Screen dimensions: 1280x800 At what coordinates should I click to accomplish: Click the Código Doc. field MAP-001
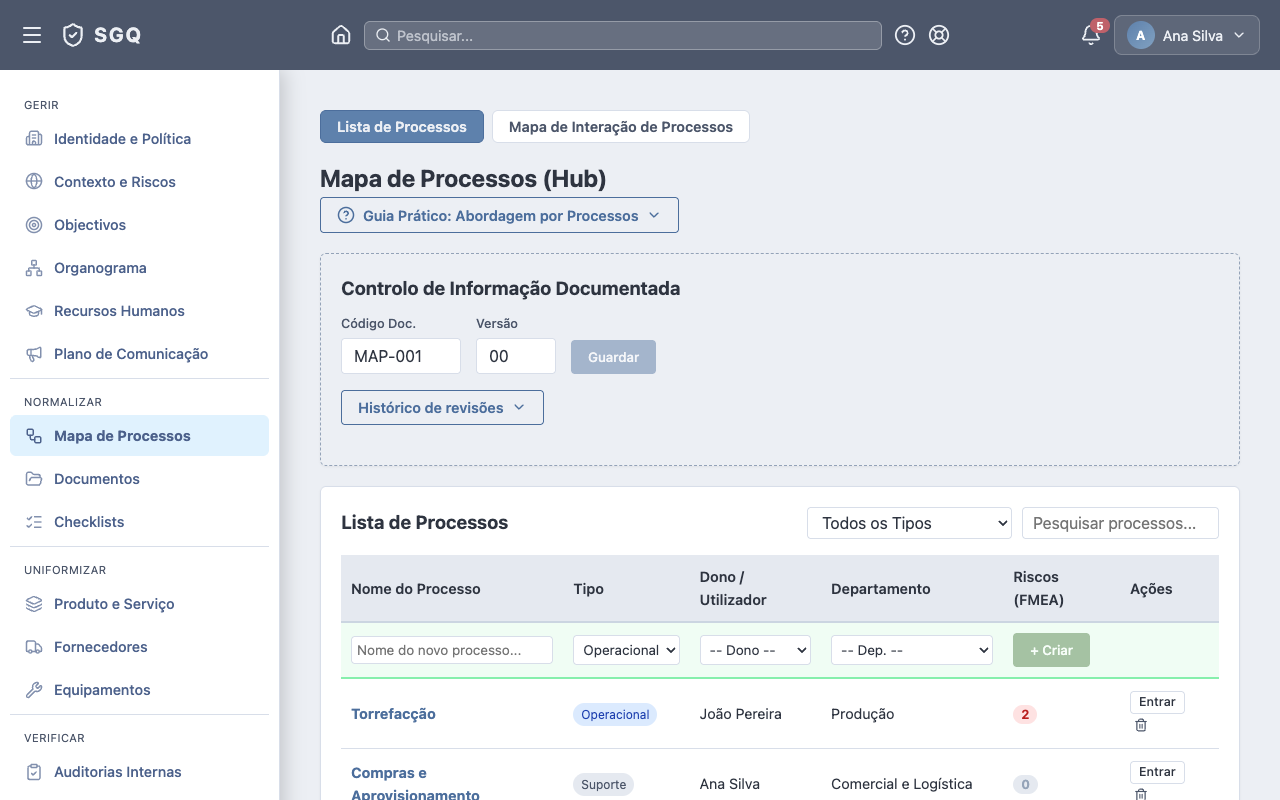click(401, 356)
